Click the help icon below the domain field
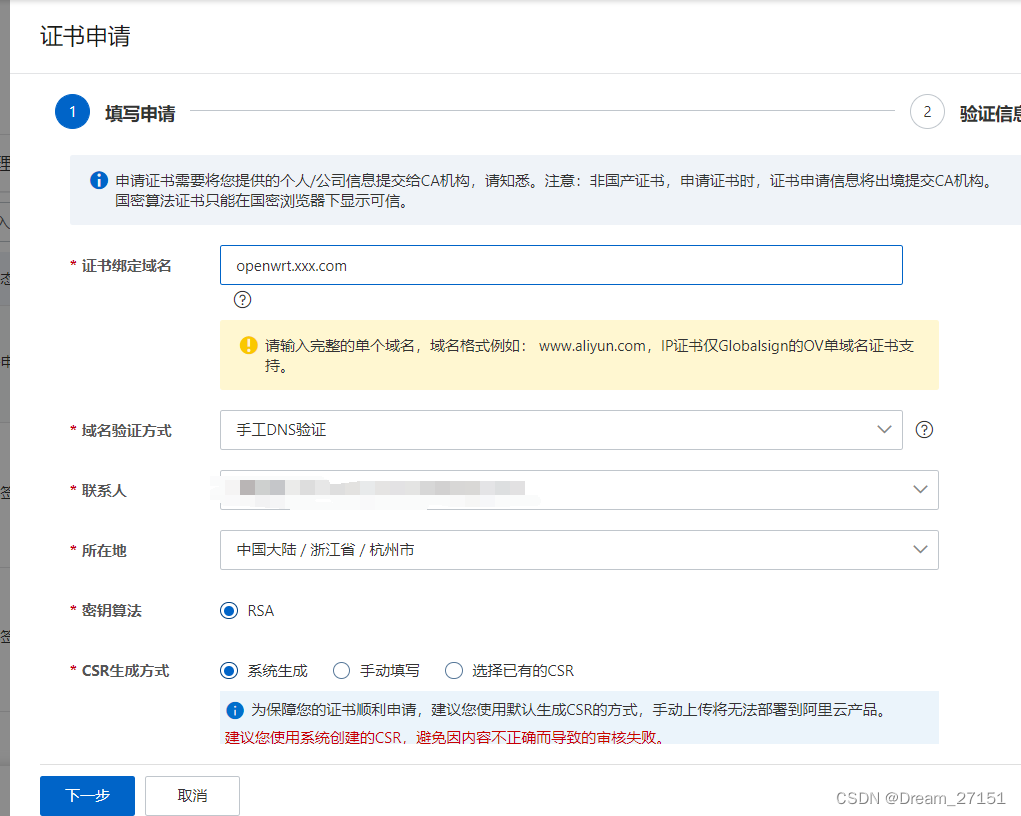This screenshot has width=1021, height=816. click(242, 300)
